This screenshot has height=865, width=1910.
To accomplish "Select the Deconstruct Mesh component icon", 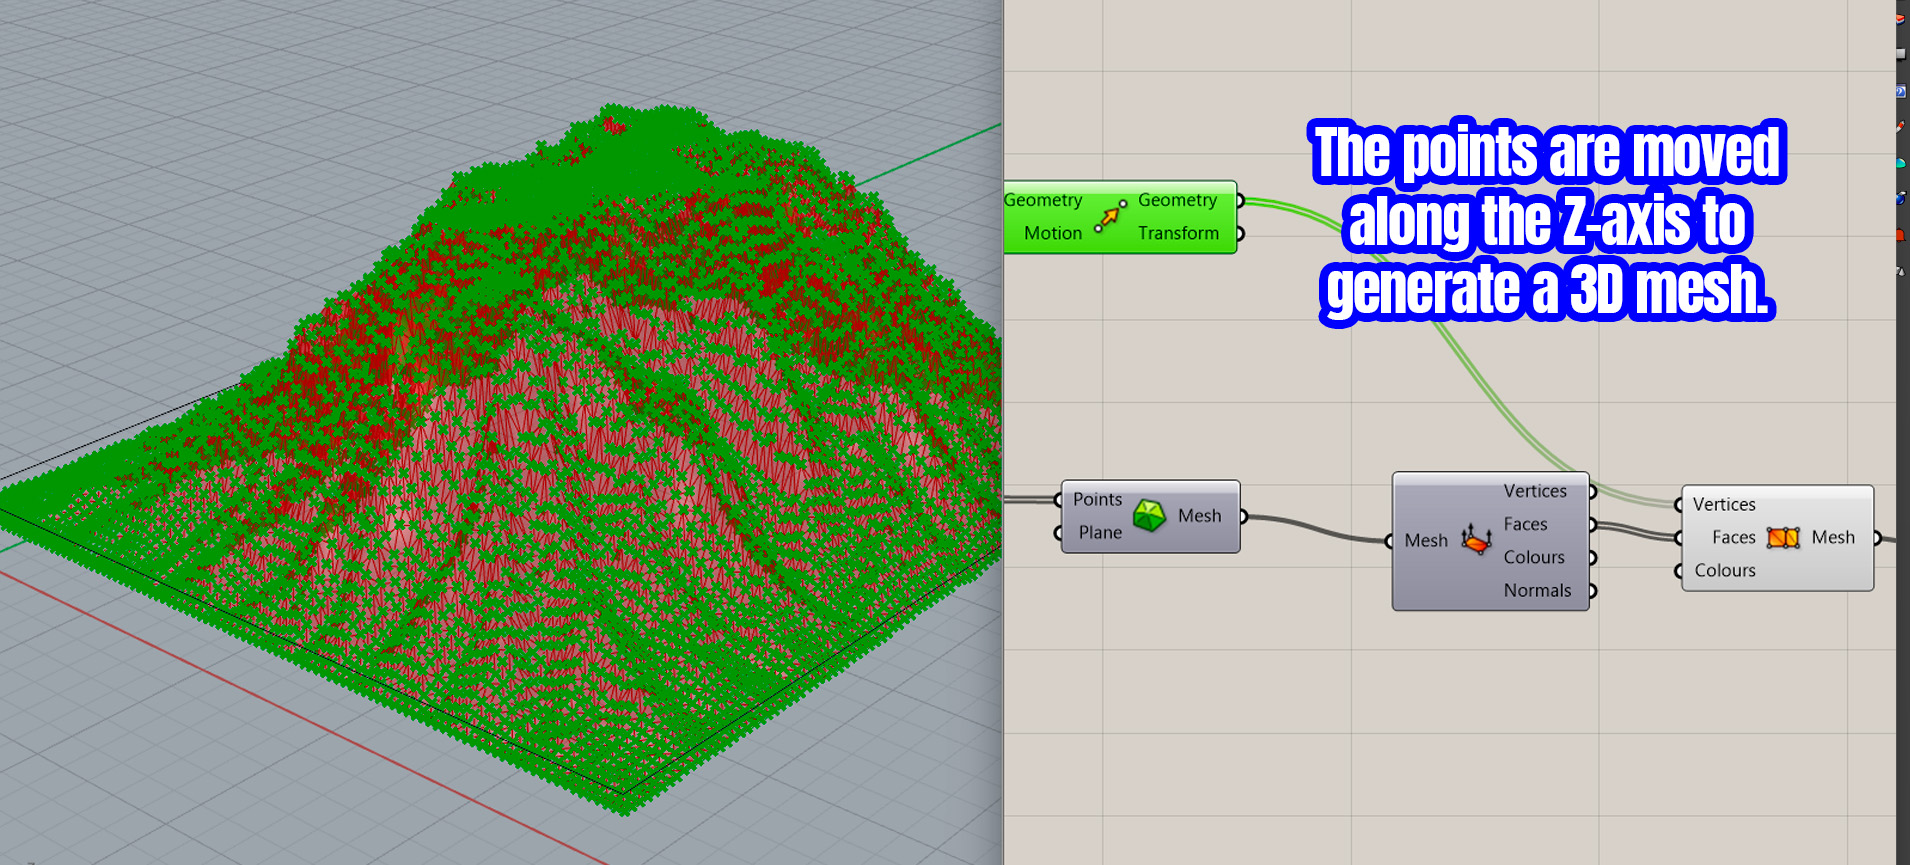I will tap(1476, 540).
